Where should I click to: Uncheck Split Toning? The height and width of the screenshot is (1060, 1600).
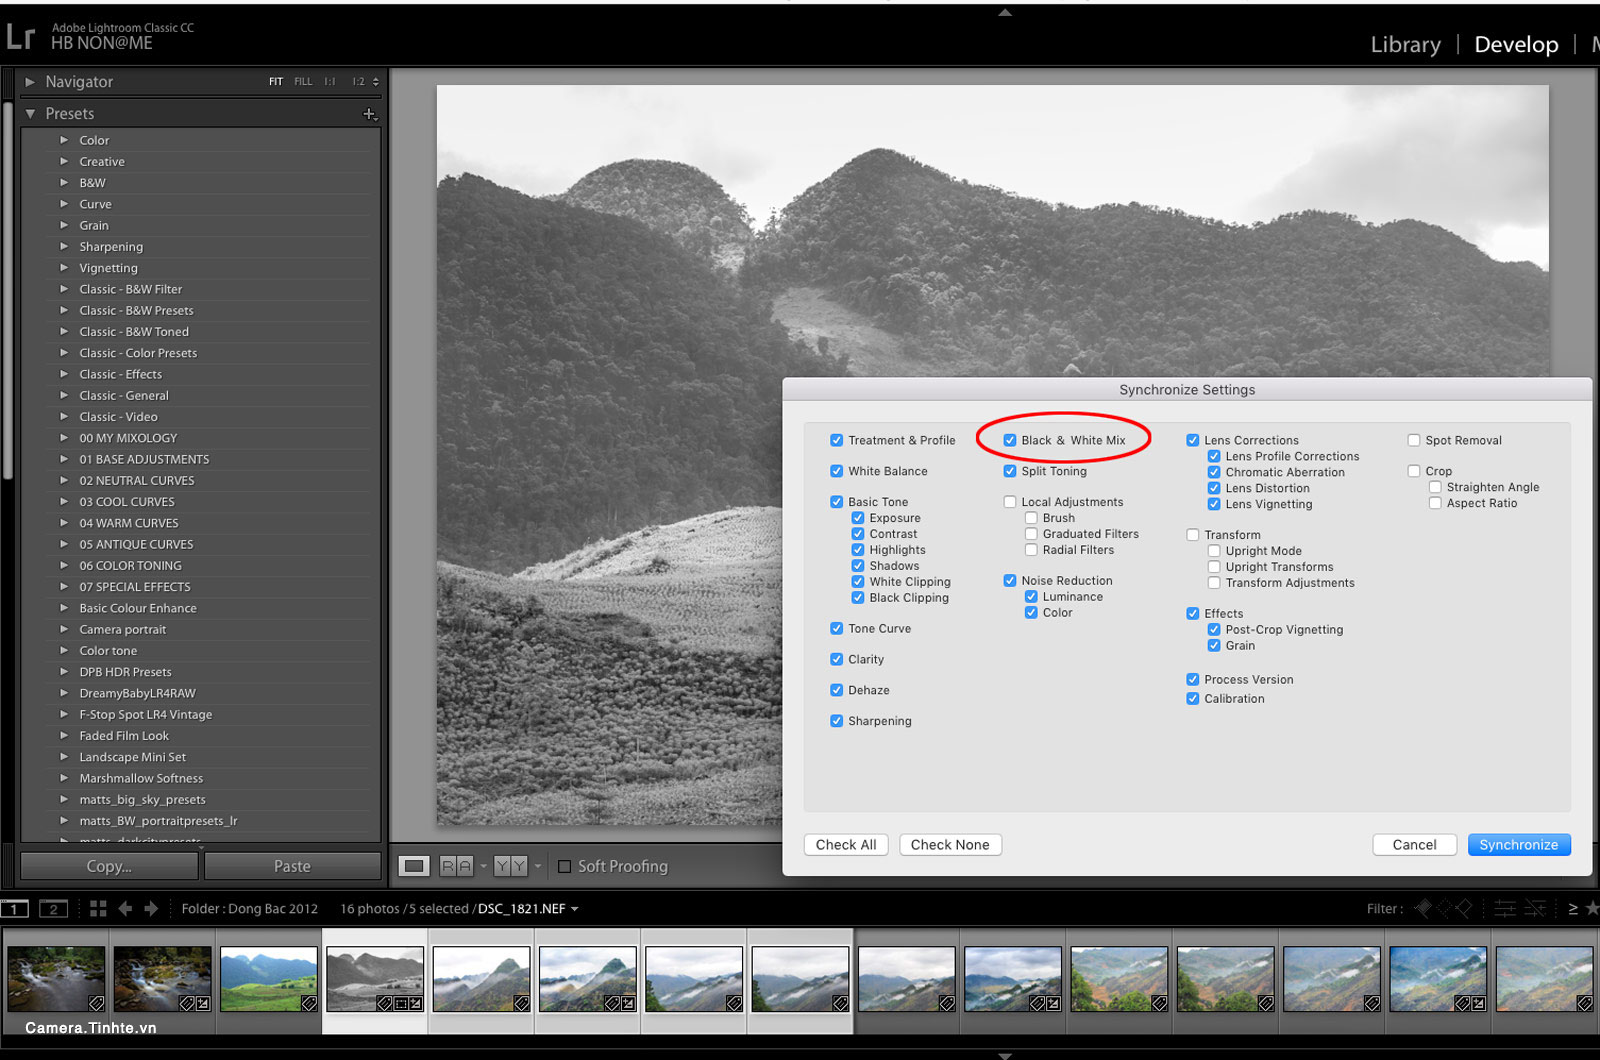pos(1010,471)
